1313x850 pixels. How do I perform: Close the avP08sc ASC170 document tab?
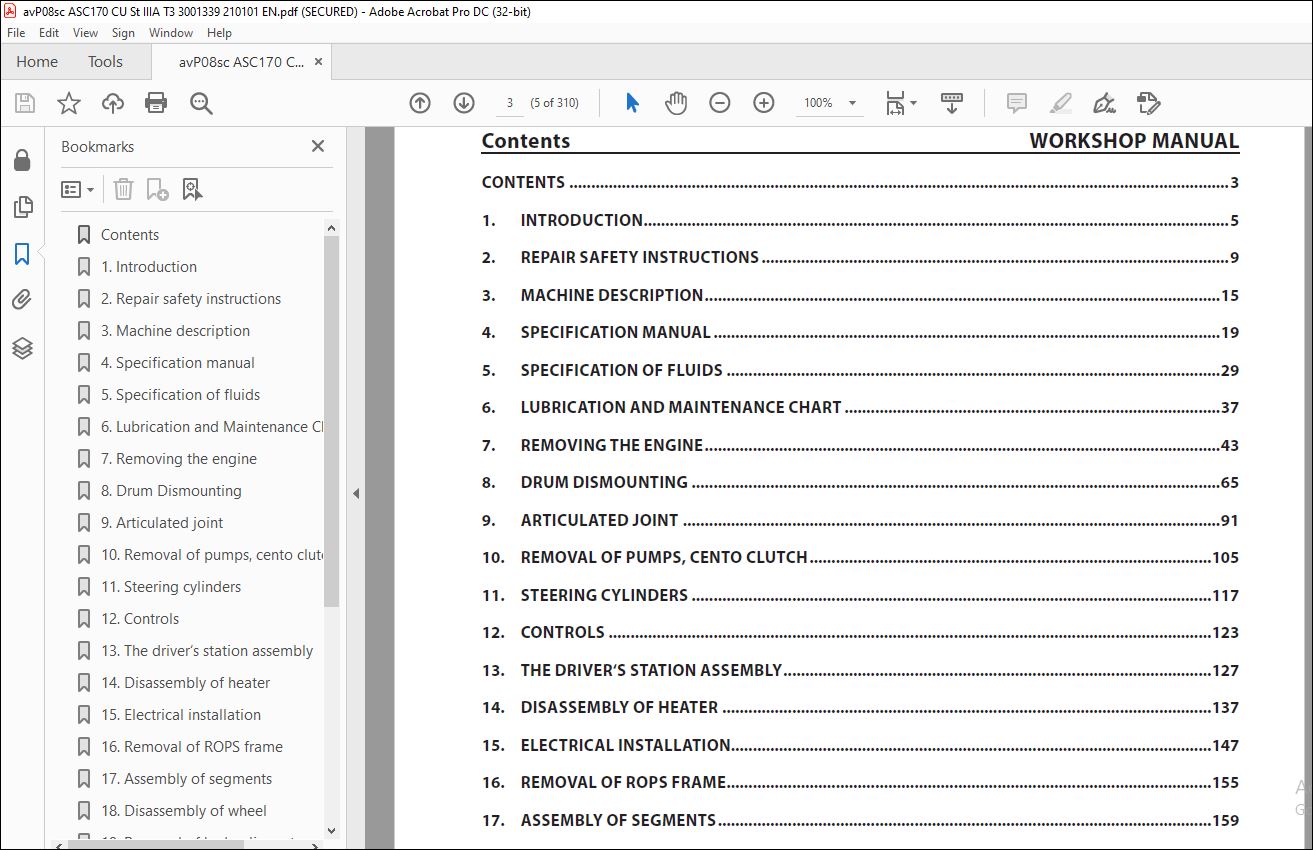click(318, 62)
